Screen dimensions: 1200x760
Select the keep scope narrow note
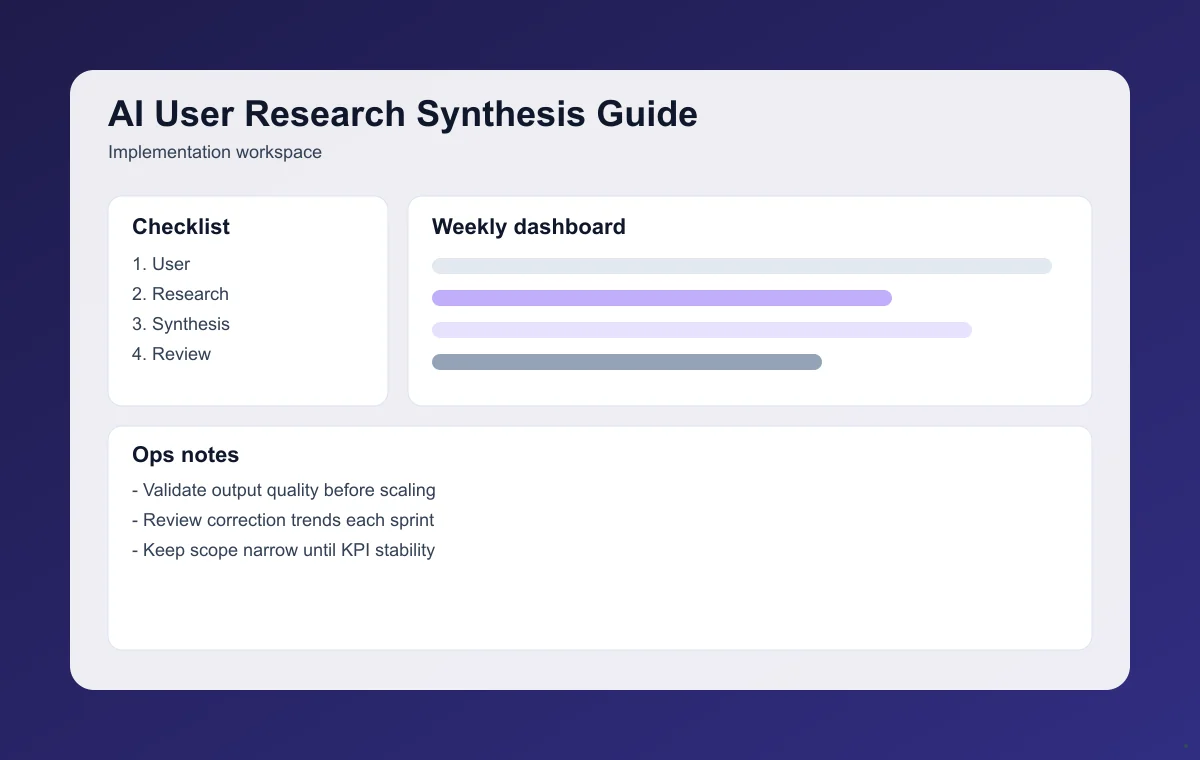pos(284,550)
